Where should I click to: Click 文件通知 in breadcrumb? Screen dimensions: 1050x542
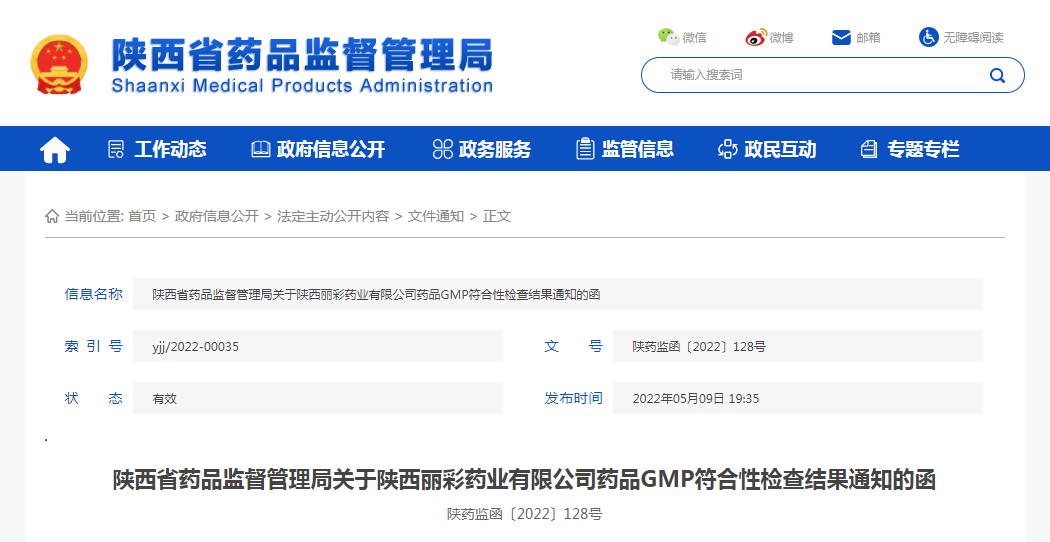(436, 216)
